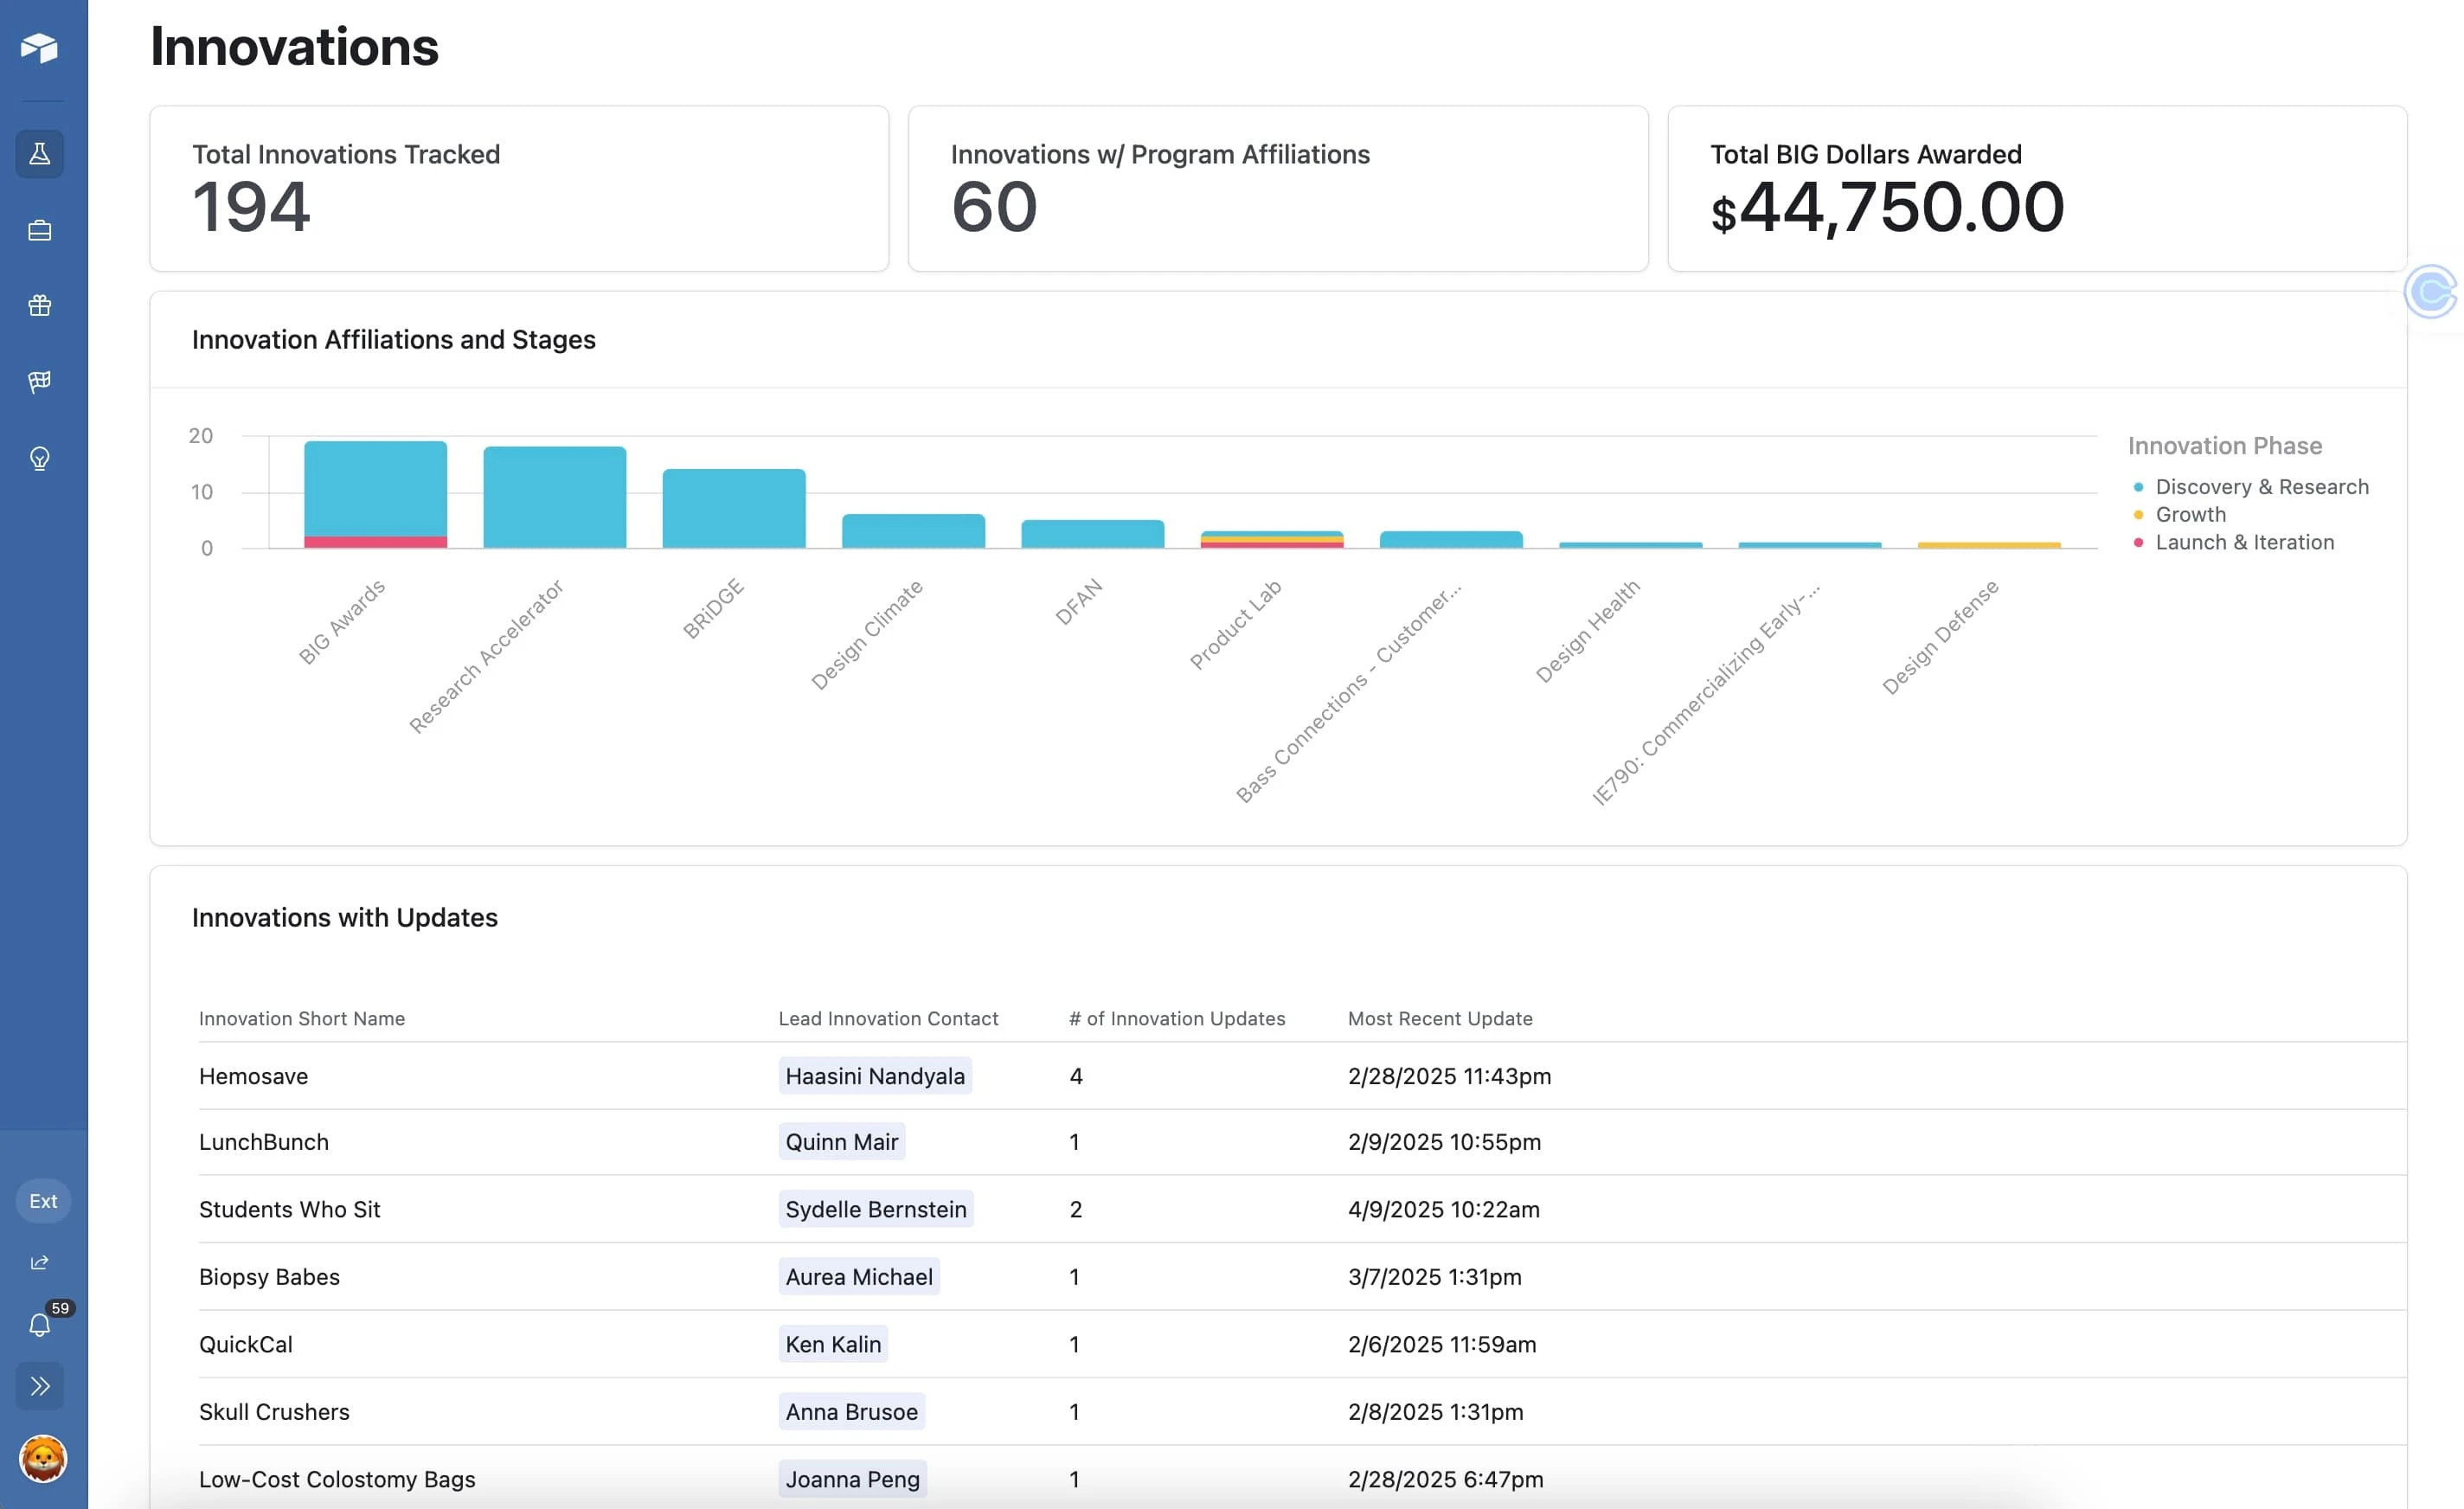Click the checkered flag sidebar icon

40,382
